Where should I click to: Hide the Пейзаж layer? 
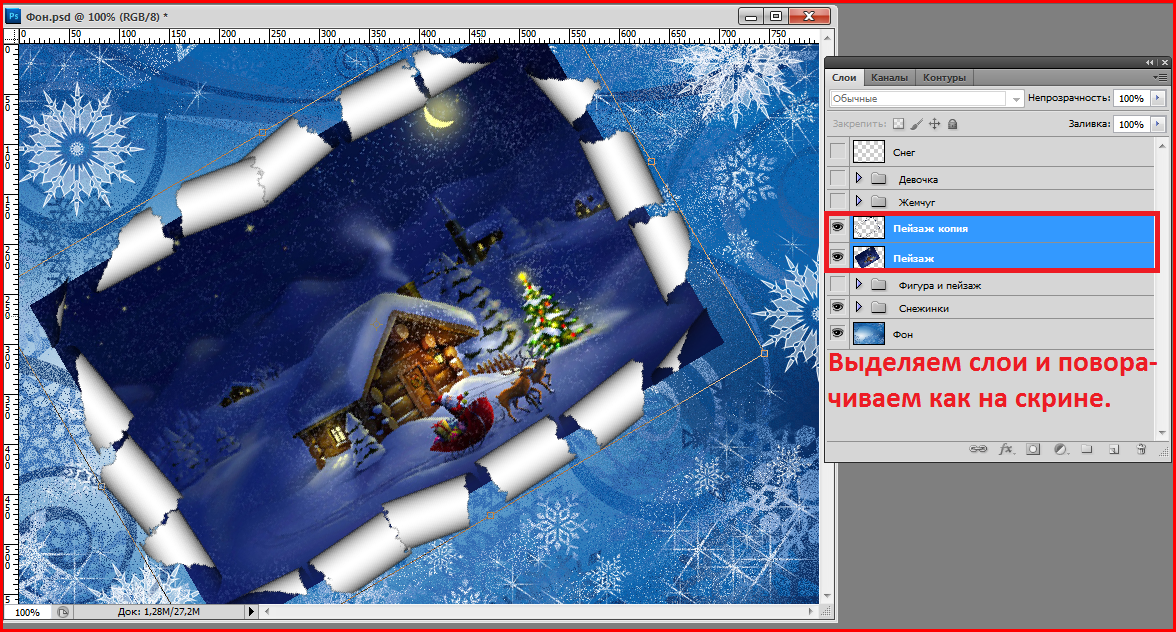pos(838,258)
